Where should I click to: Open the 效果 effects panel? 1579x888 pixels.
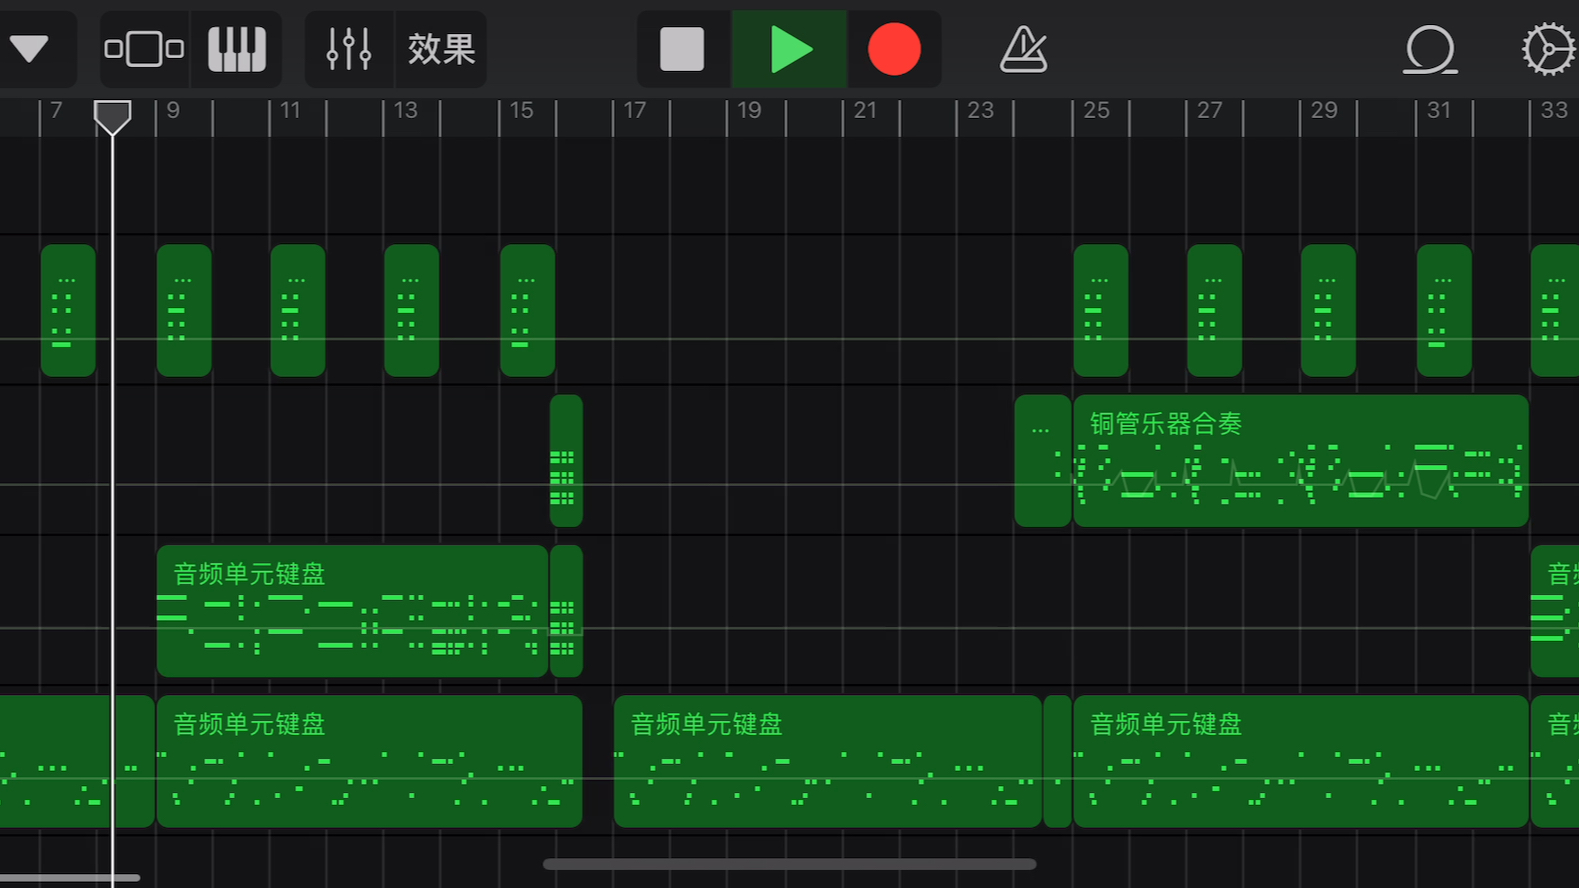tap(441, 49)
